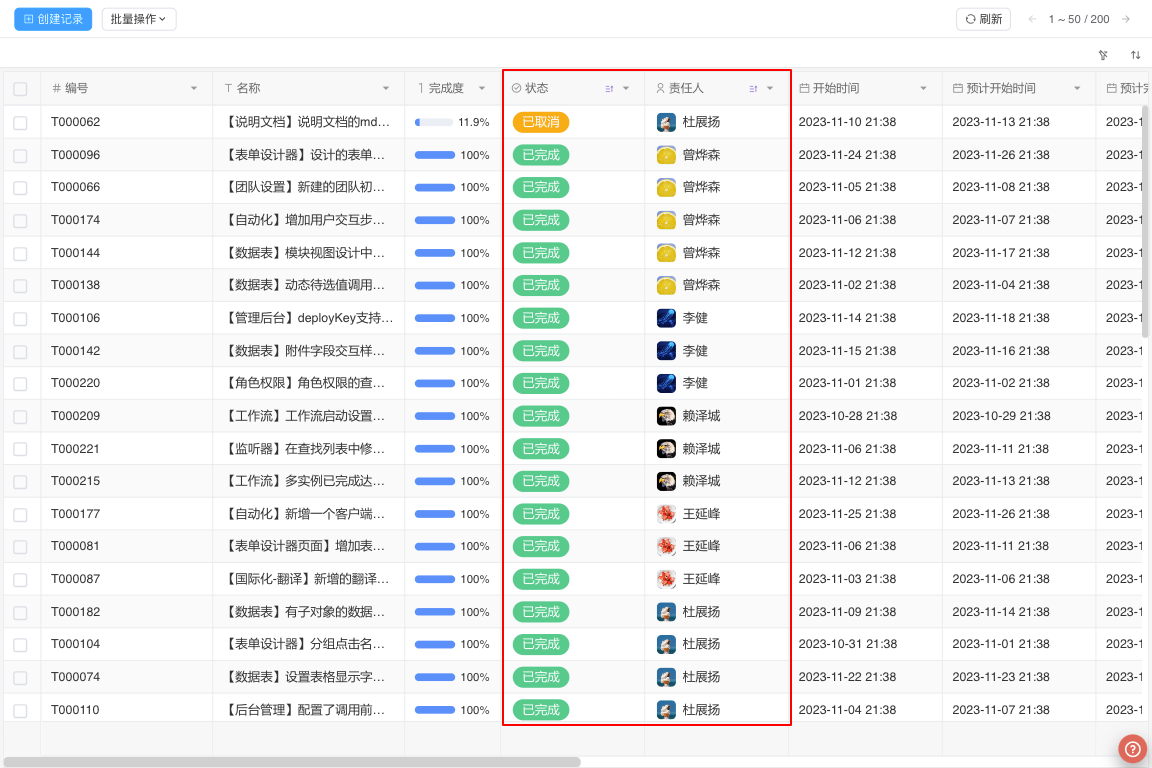1152x768 pixels.
Task: Open the 批量操作 dropdown menu
Action: 138,18
